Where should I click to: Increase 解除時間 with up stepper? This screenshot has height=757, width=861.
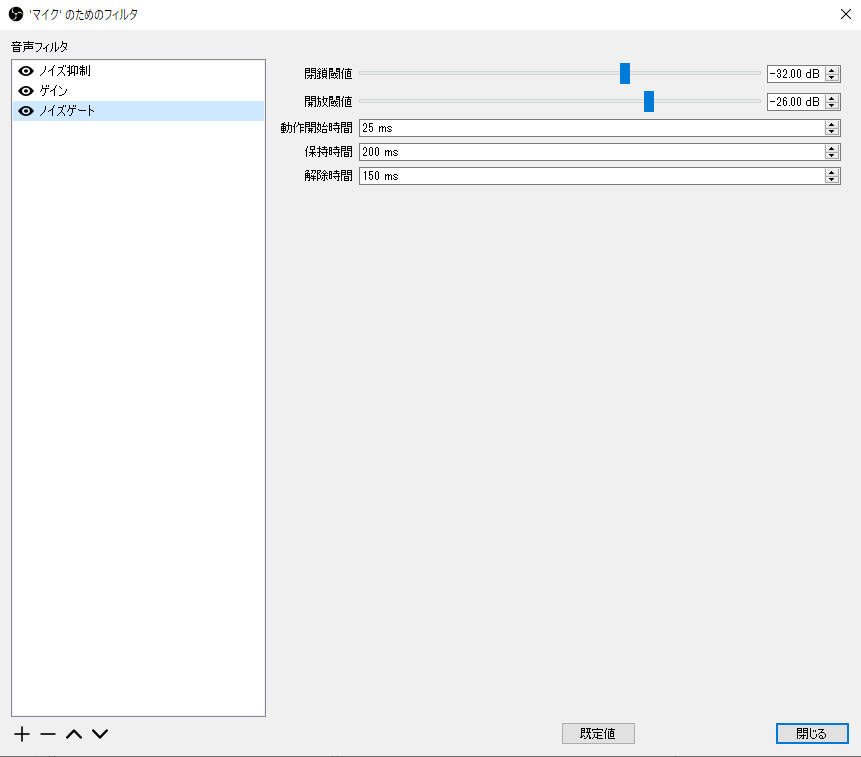pos(832,172)
